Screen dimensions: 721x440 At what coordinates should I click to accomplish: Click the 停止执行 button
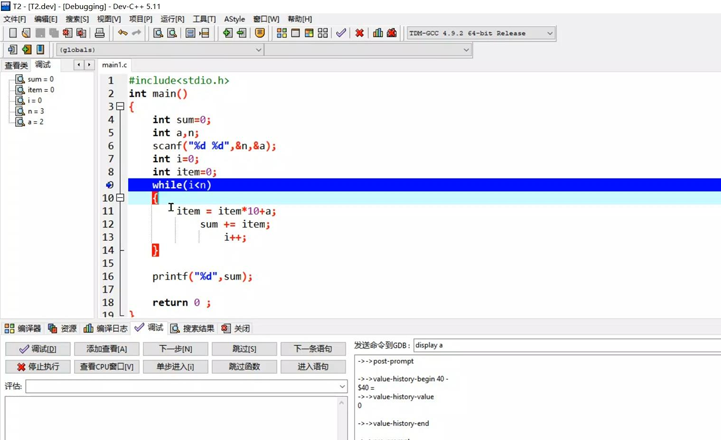click(38, 366)
